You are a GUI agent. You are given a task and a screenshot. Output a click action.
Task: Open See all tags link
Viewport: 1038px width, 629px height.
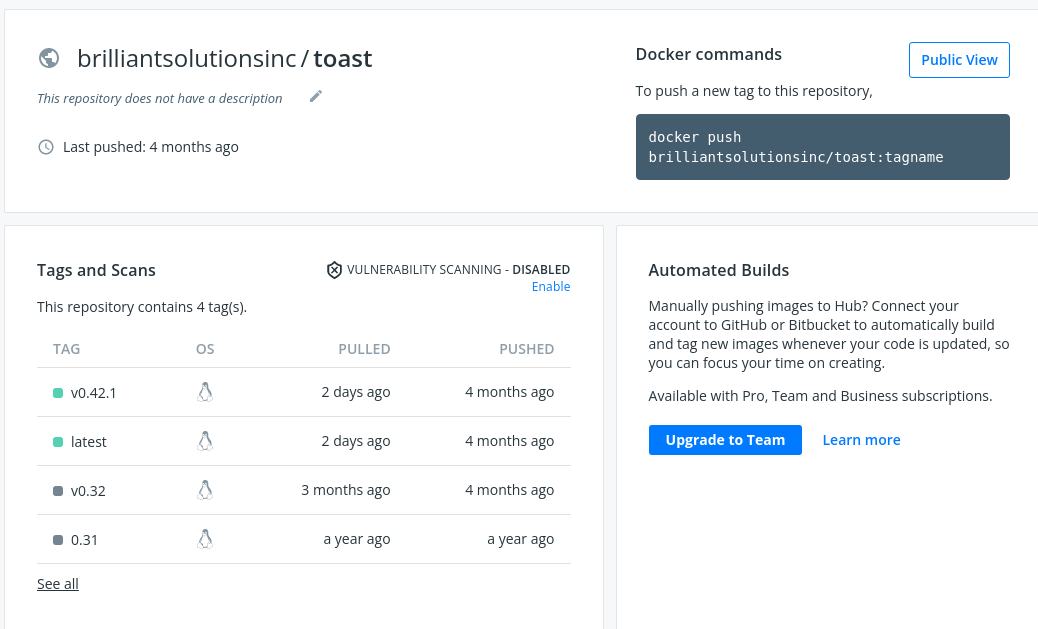tap(58, 584)
